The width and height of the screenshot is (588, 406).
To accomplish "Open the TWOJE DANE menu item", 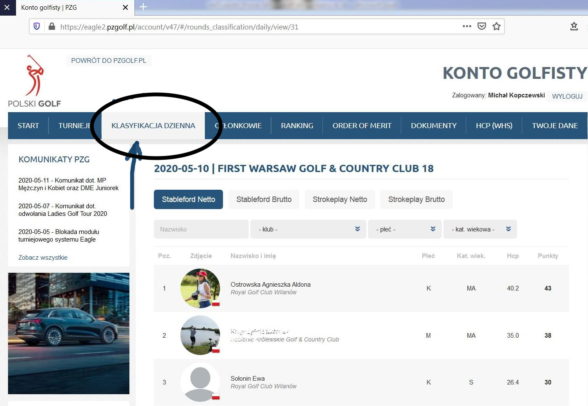I will pyautogui.click(x=555, y=126).
